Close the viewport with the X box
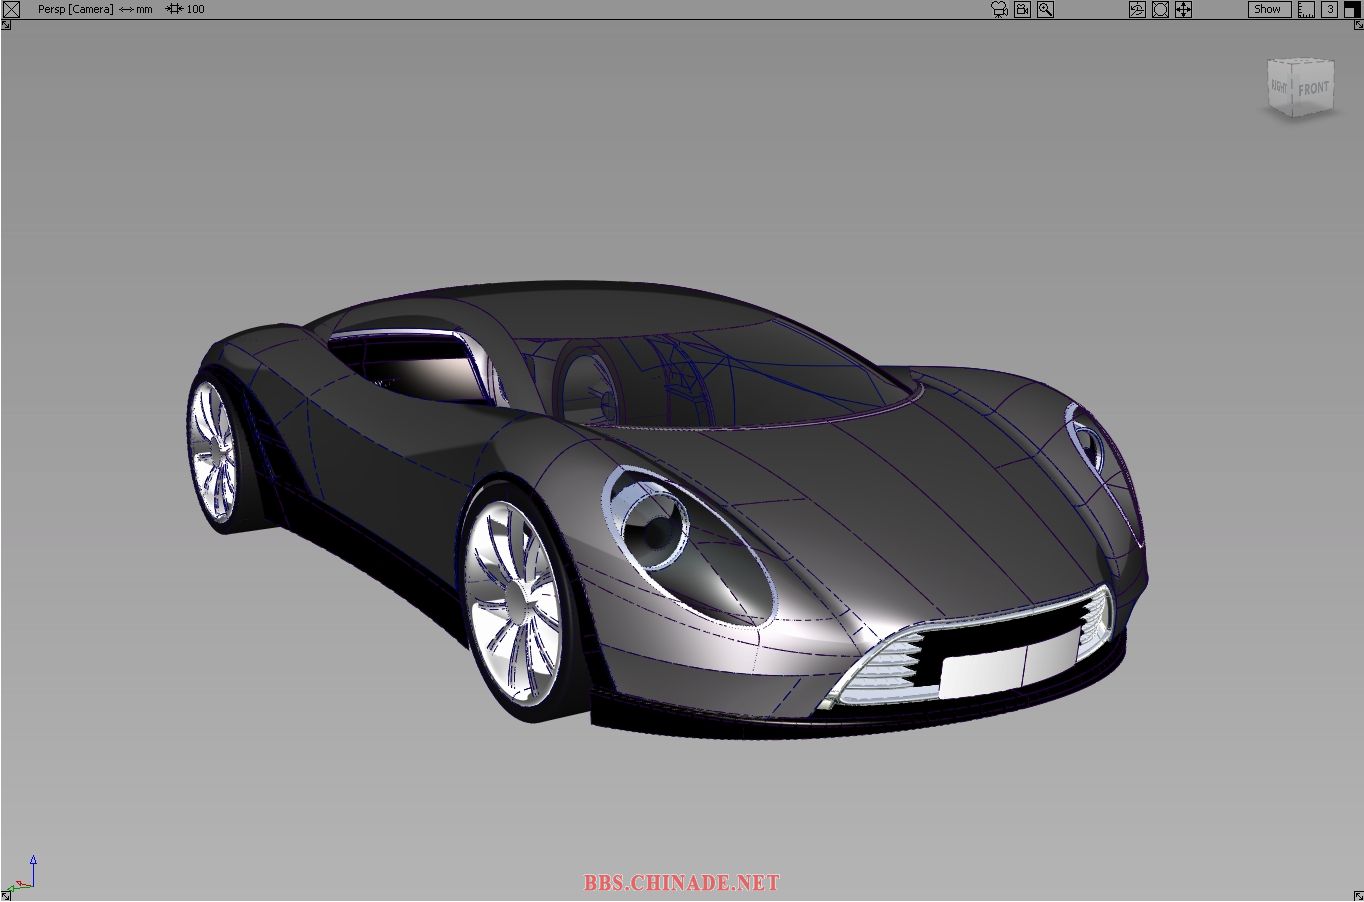This screenshot has width=1364, height=902. (x=11, y=9)
